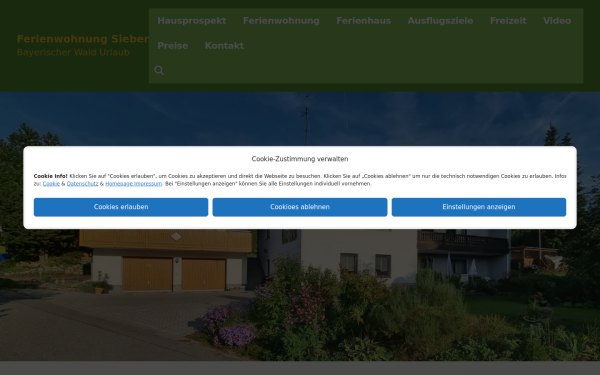Open the Preise menu item
This screenshot has width=600, height=375.
pos(173,46)
